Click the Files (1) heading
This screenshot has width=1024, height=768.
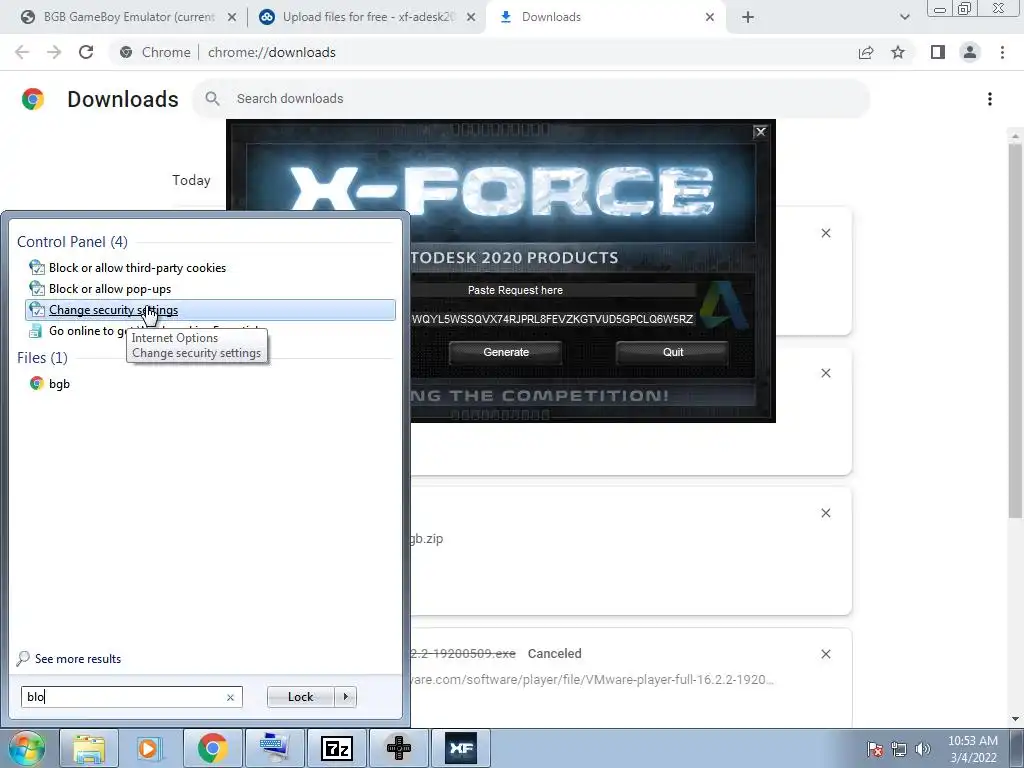point(42,358)
